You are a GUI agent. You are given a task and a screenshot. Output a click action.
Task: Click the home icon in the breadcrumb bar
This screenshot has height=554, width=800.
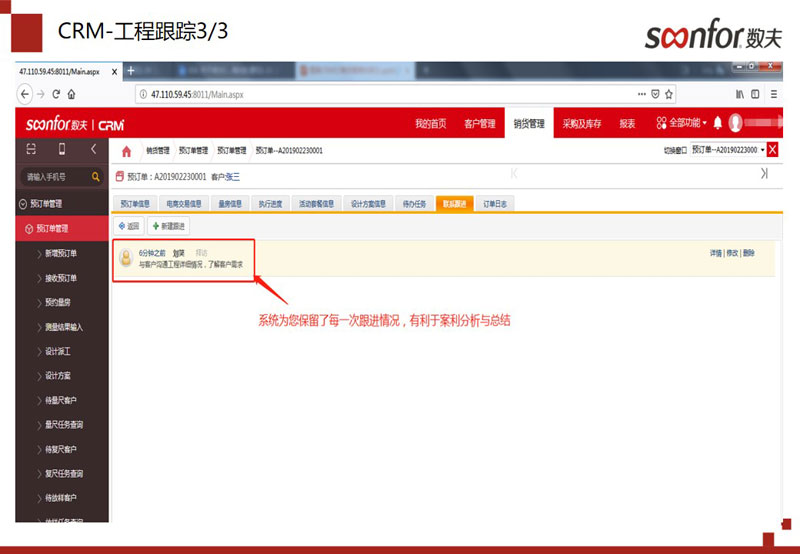click(x=126, y=151)
